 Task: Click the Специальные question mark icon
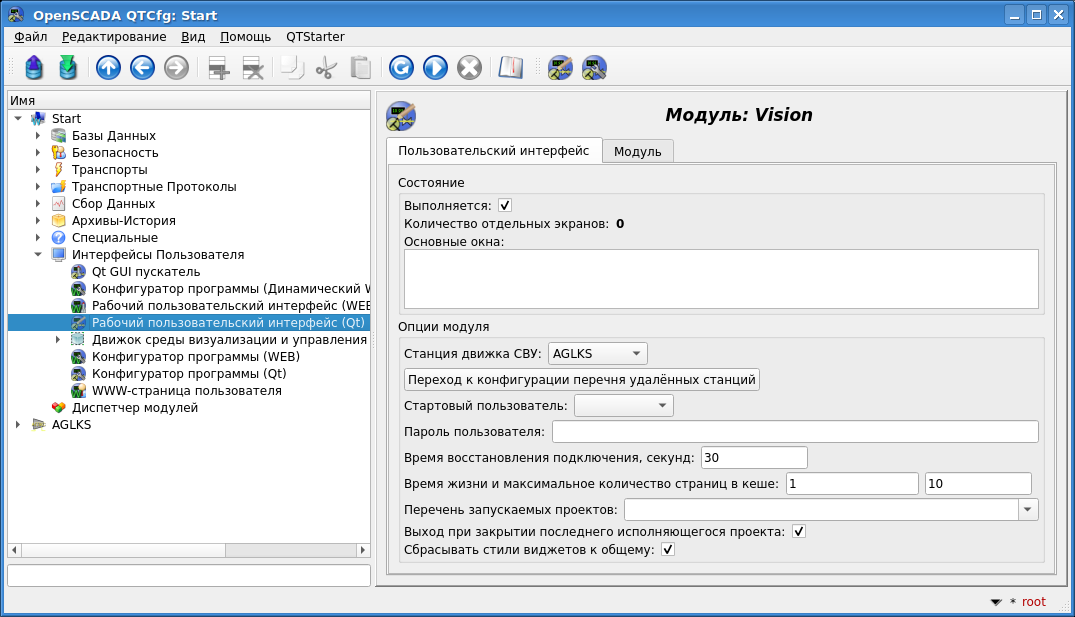tap(59, 238)
